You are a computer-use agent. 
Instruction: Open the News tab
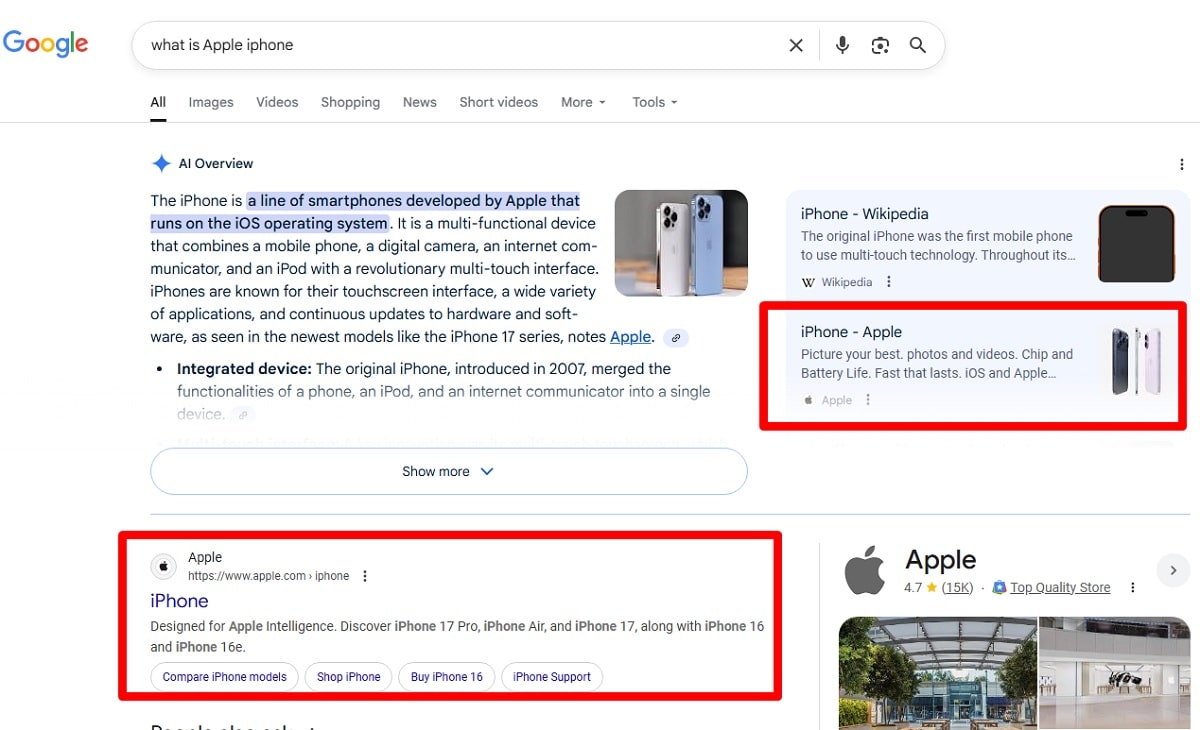pos(419,102)
